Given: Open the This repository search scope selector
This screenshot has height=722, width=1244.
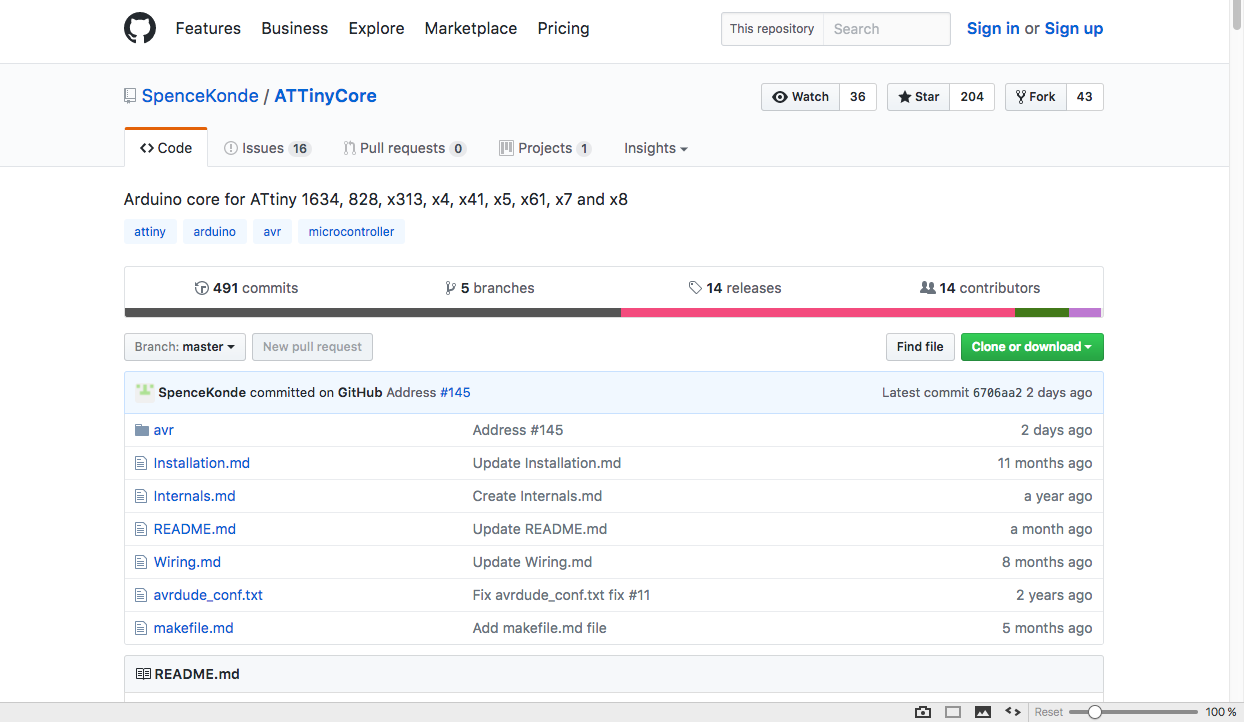Looking at the screenshot, I should point(772,29).
